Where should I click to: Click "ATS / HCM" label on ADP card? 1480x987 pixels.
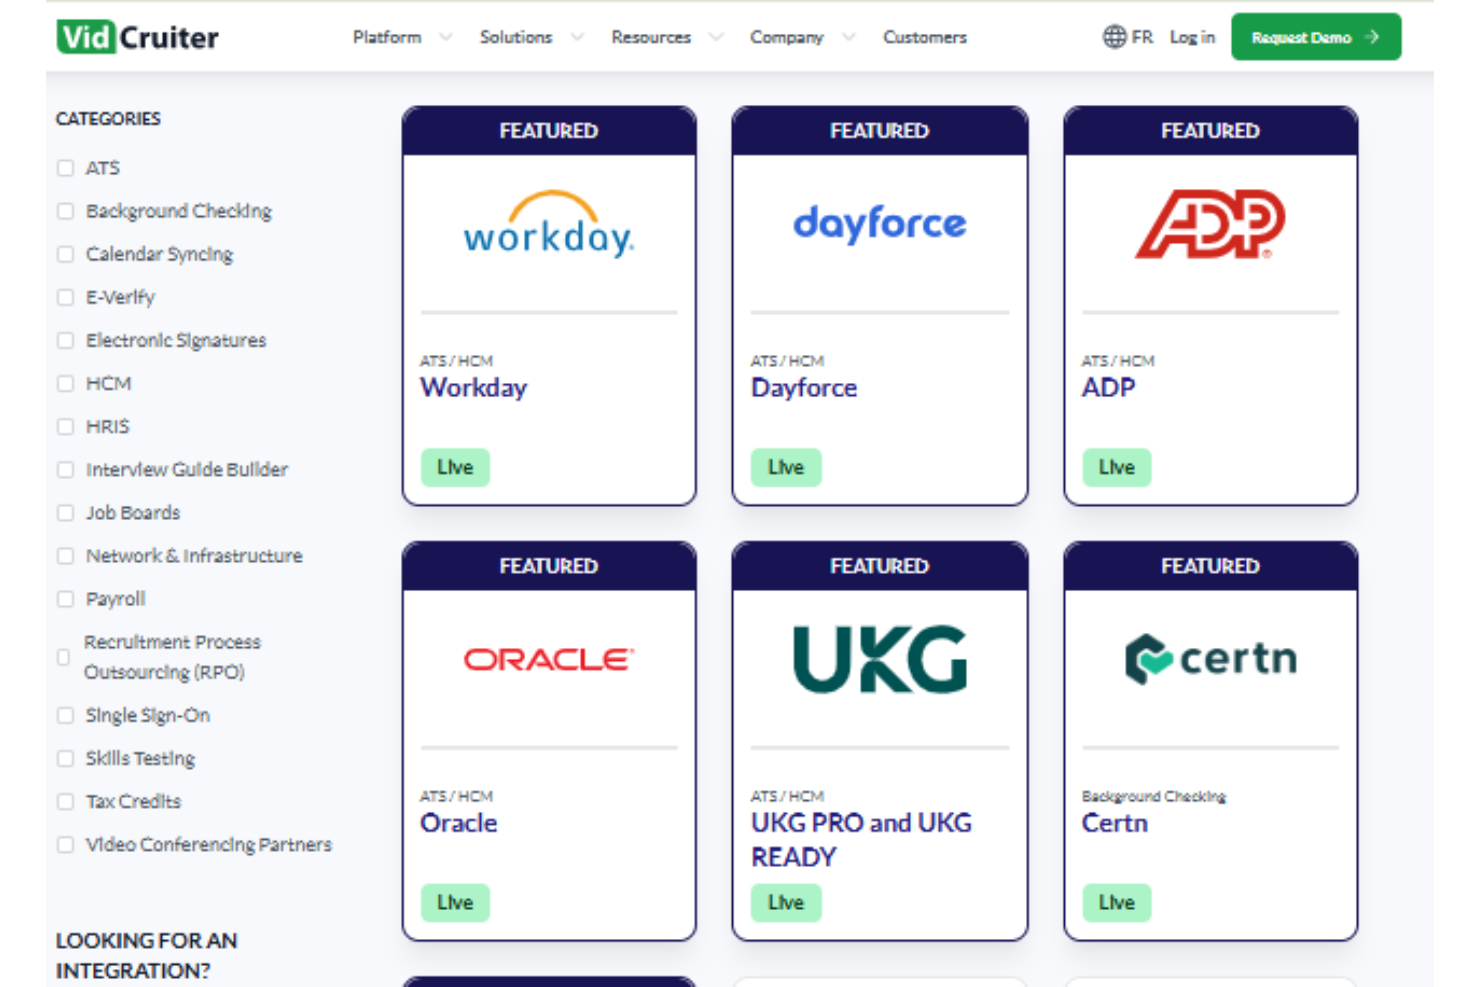pyautogui.click(x=1118, y=361)
